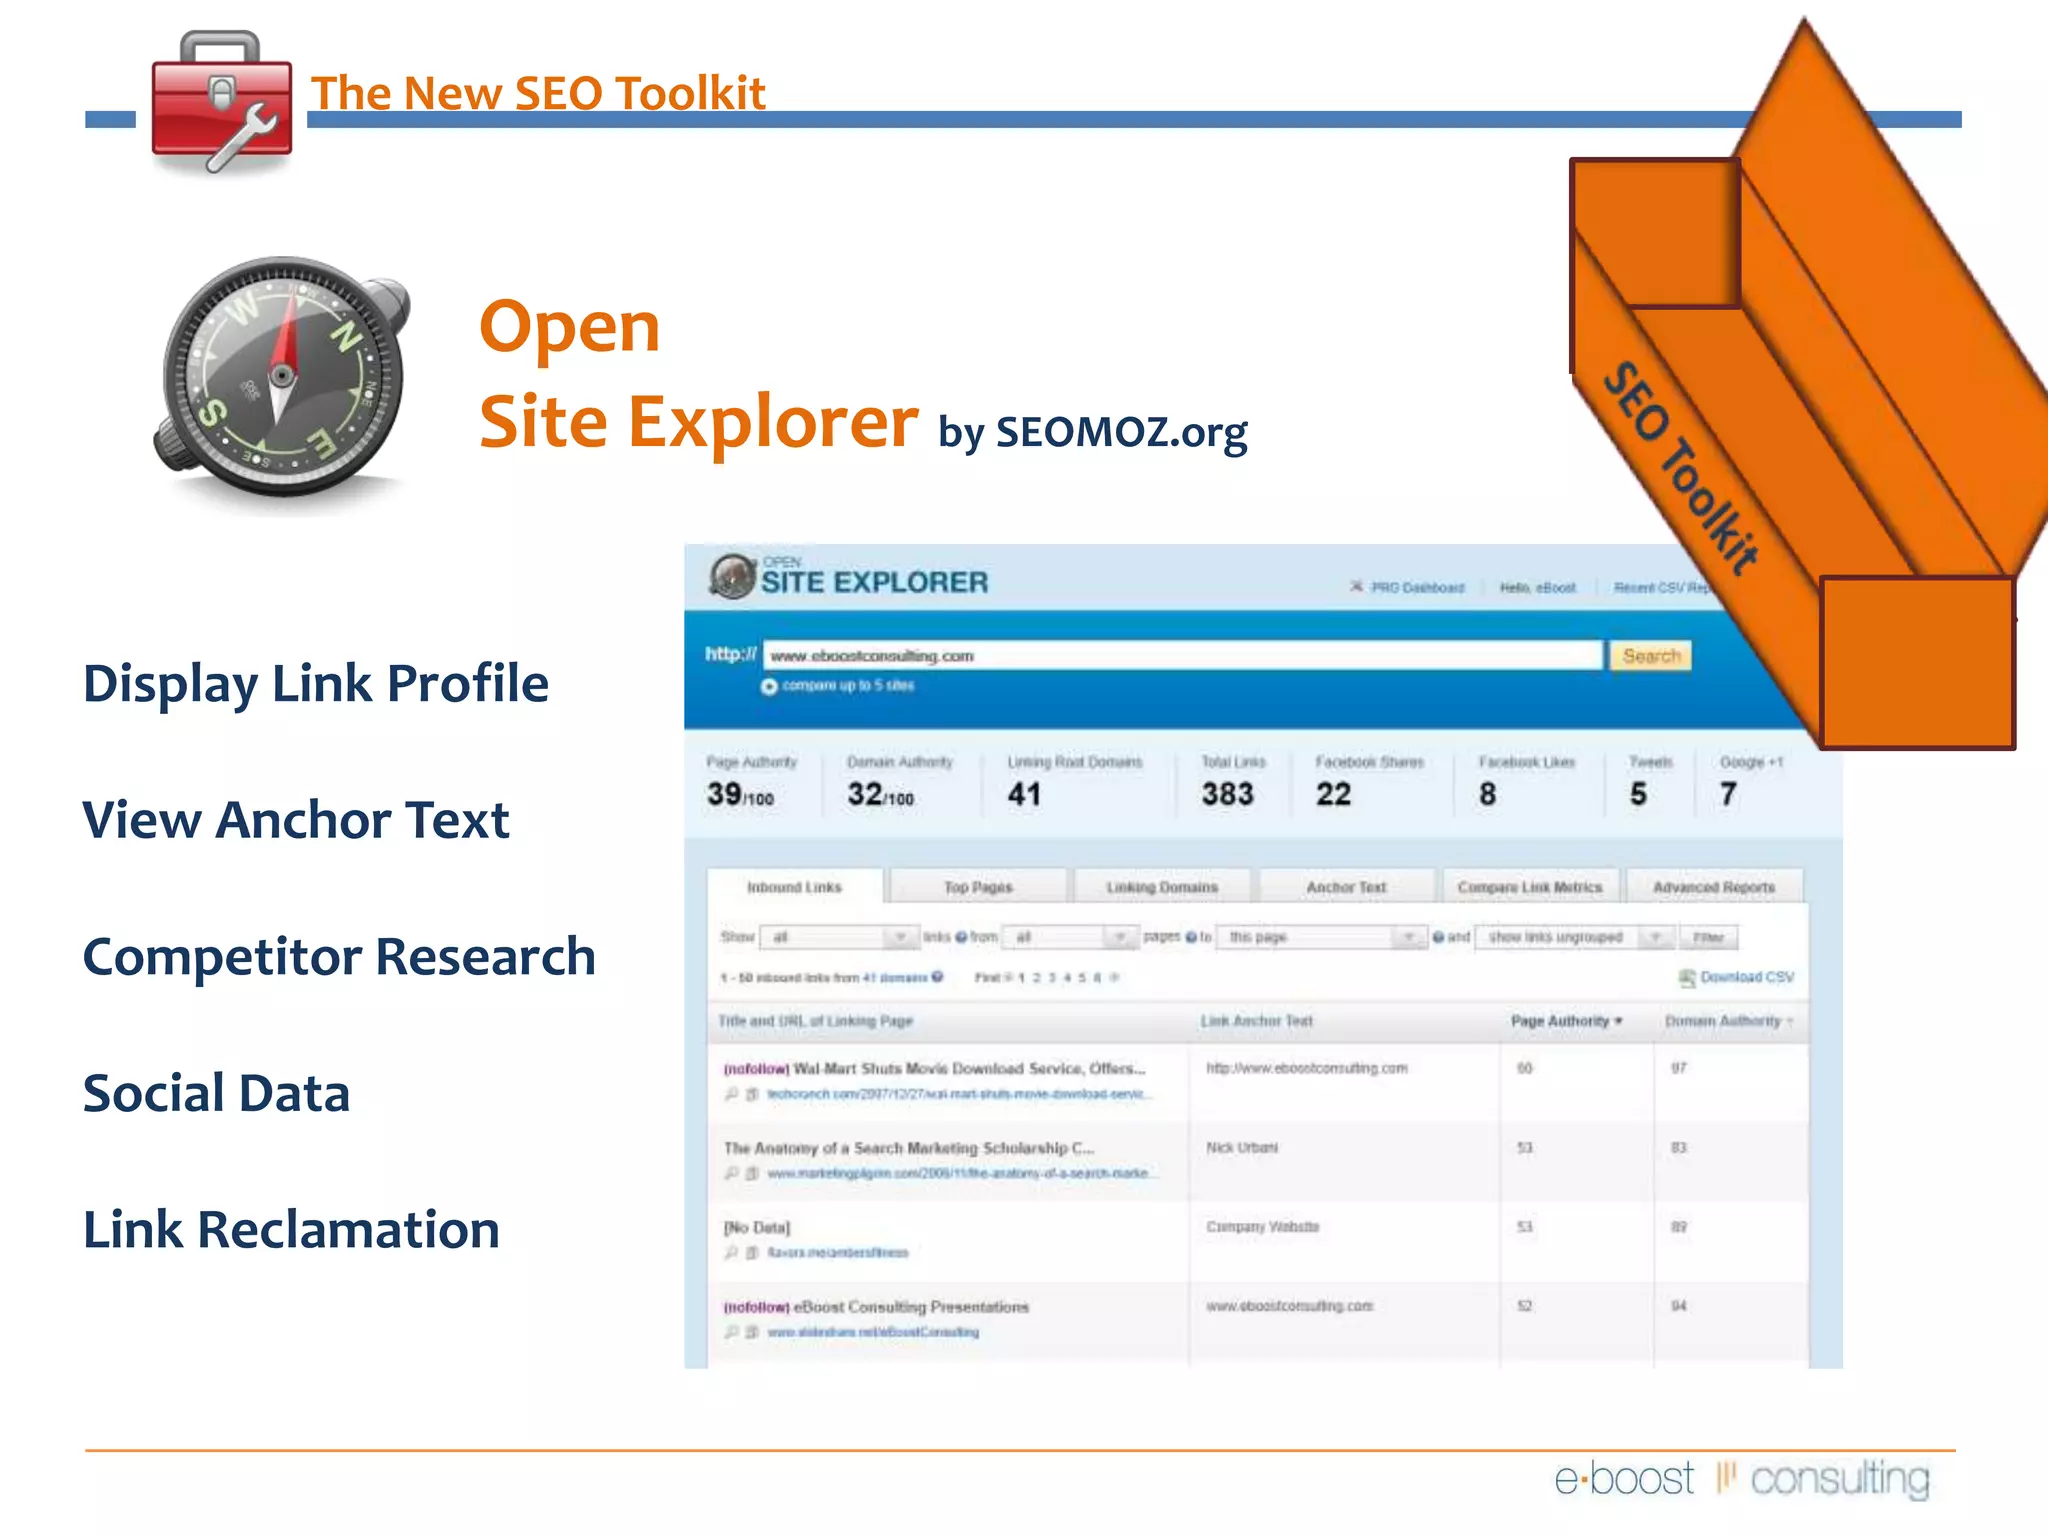Image resolution: width=2048 pixels, height=1536 pixels.
Task: Click page icon under eBoost Consulting Presentations row
Action: pyautogui.click(x=752, y=1332)
